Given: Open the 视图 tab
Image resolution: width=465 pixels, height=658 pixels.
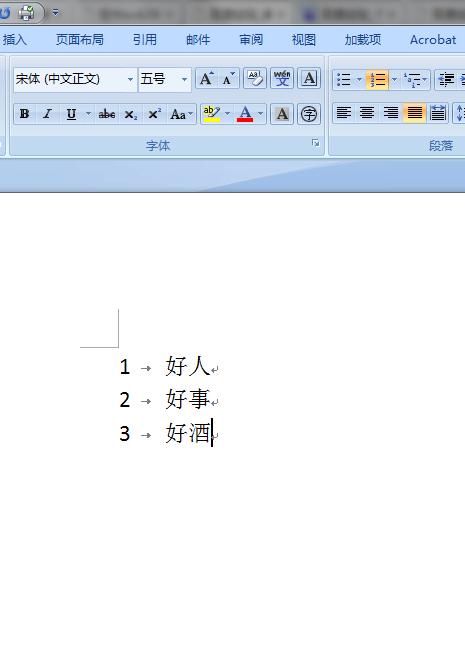Looking at the screenshot, I should [x=304, y=40].
